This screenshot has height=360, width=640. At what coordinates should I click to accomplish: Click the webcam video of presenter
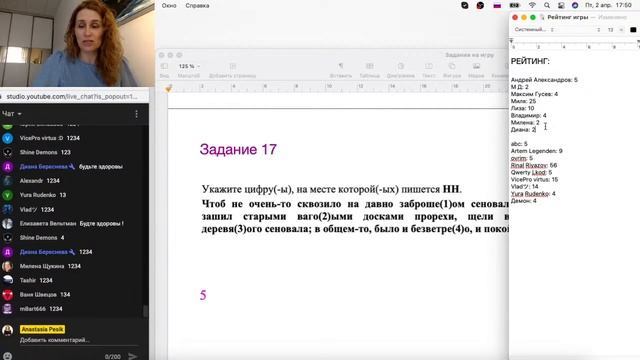pyautogui.click(x=77, y=43)
